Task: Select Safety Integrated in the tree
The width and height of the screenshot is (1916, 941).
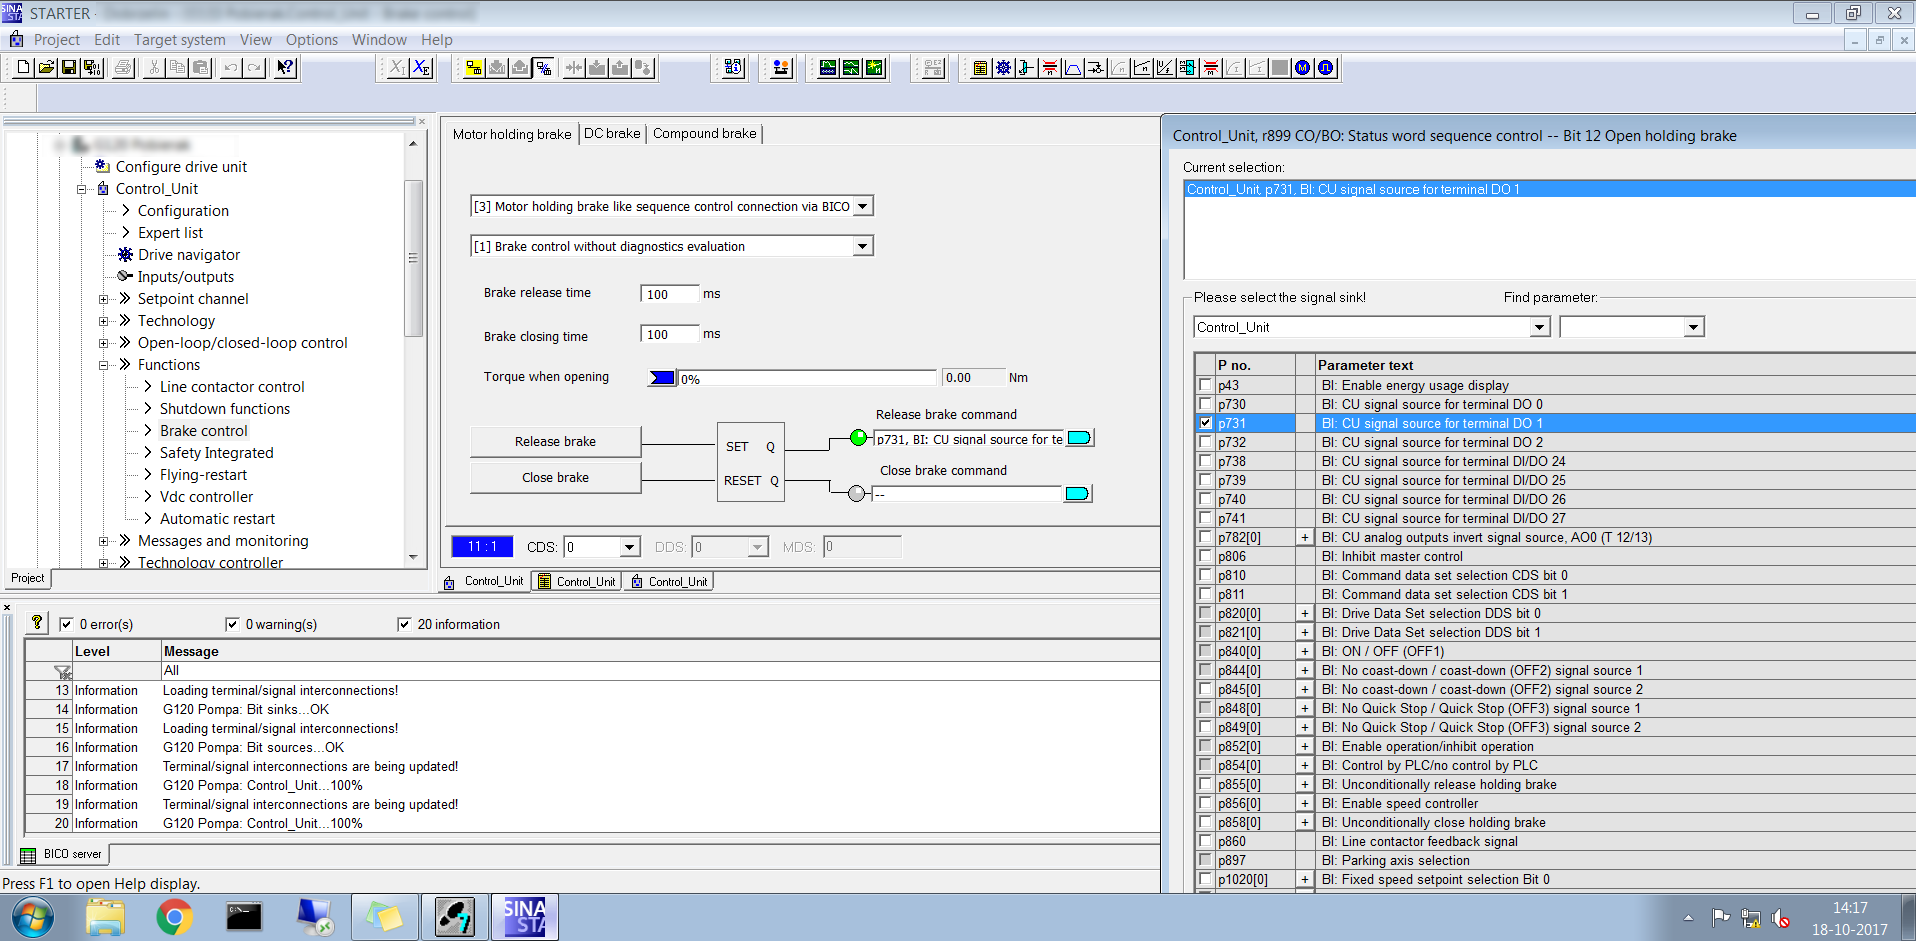Action: (216, 453)
